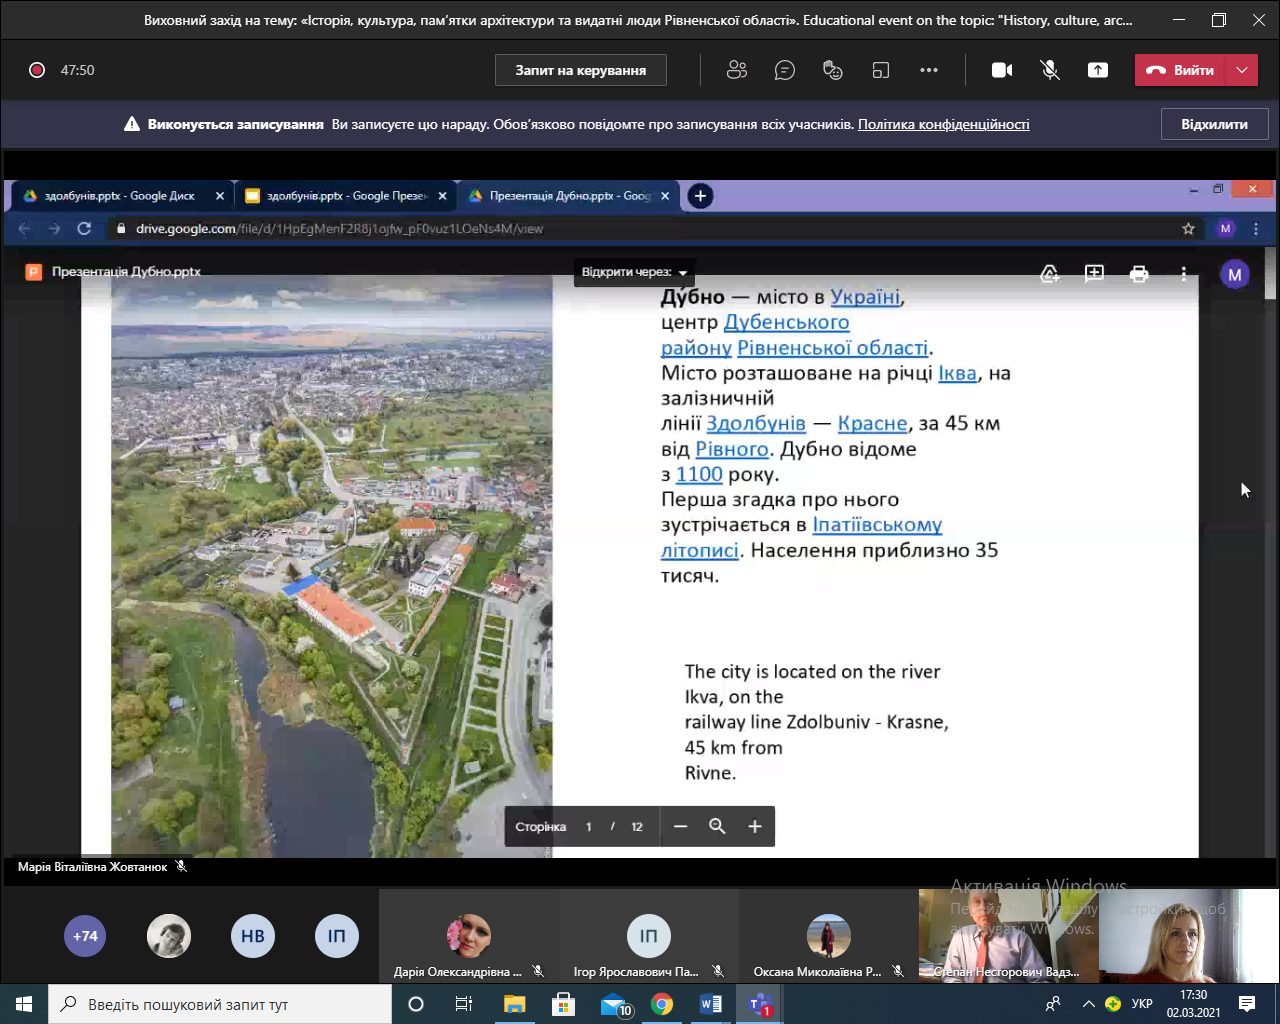Open the meeting chat conversation

(785, 70)
